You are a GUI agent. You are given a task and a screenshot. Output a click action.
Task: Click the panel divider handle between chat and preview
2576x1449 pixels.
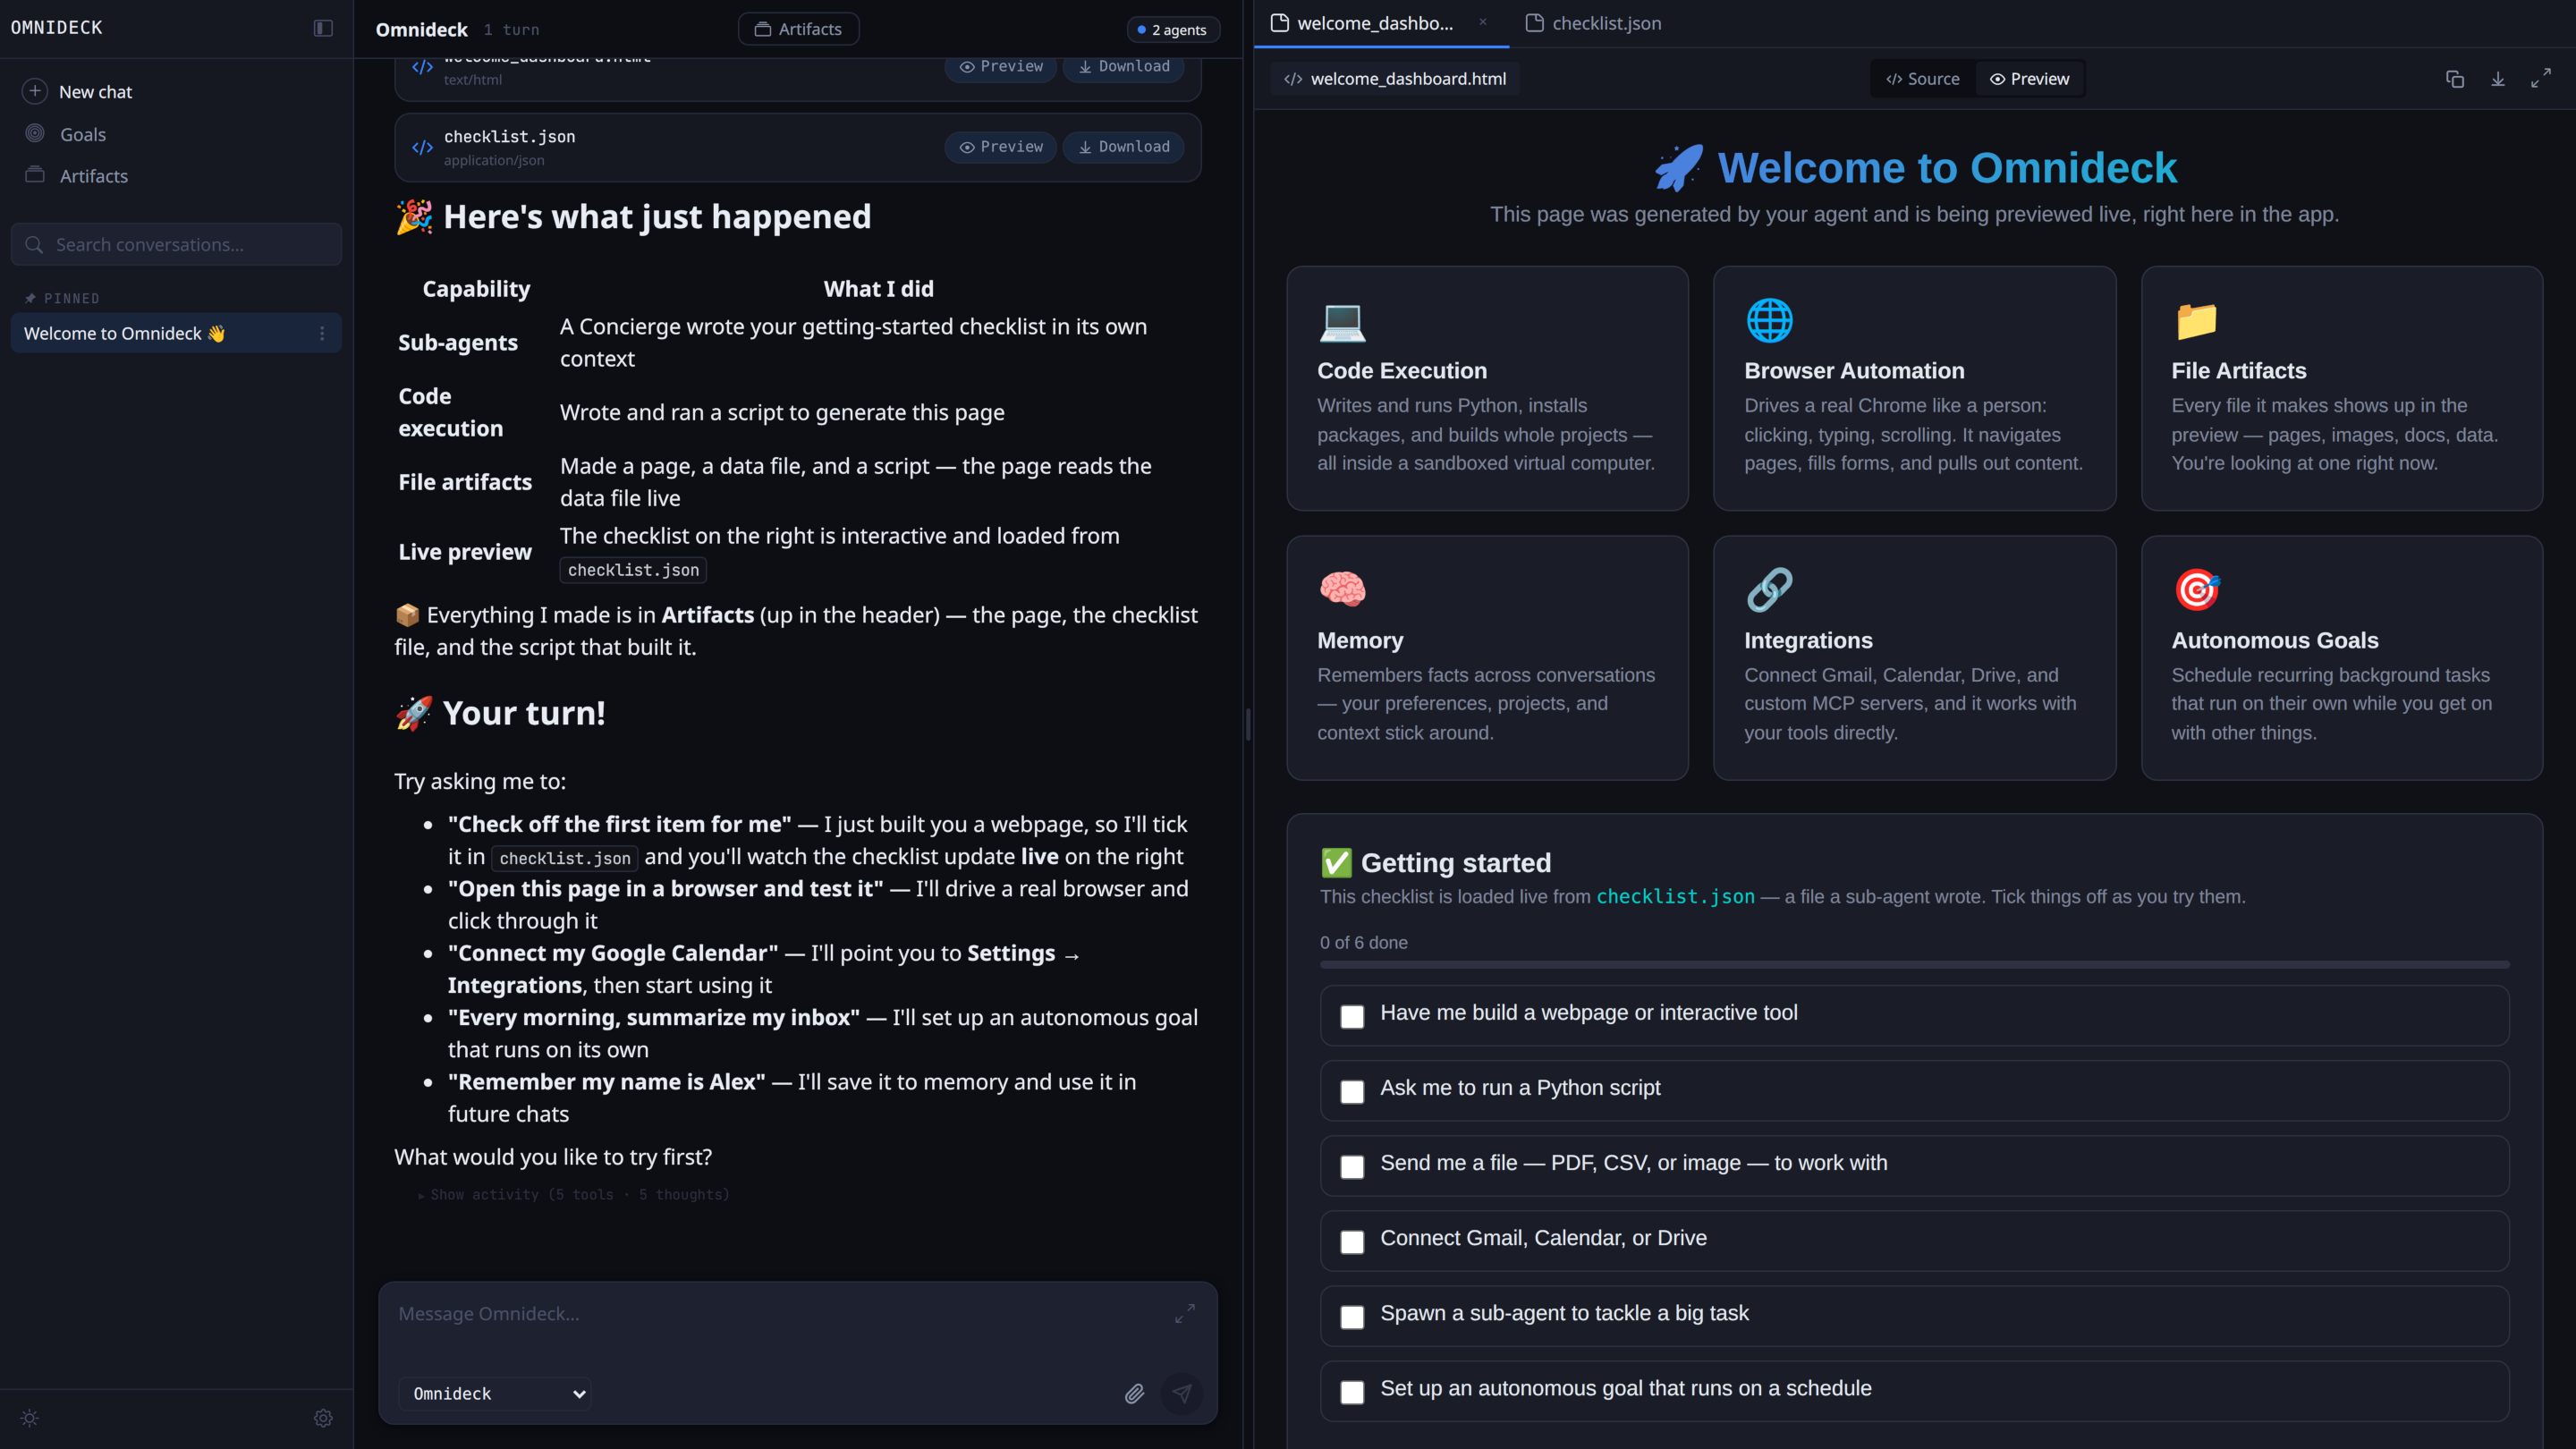click(1248, 724)
